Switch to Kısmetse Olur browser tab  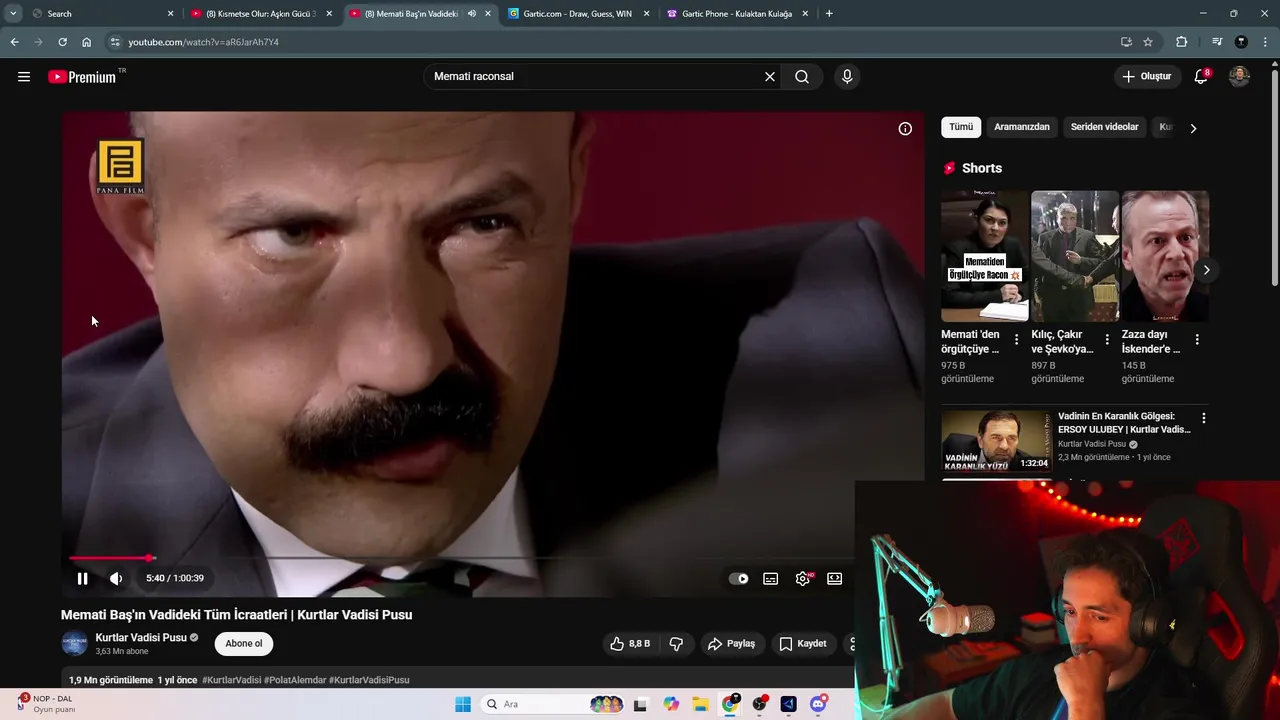(x=260, y=14)
